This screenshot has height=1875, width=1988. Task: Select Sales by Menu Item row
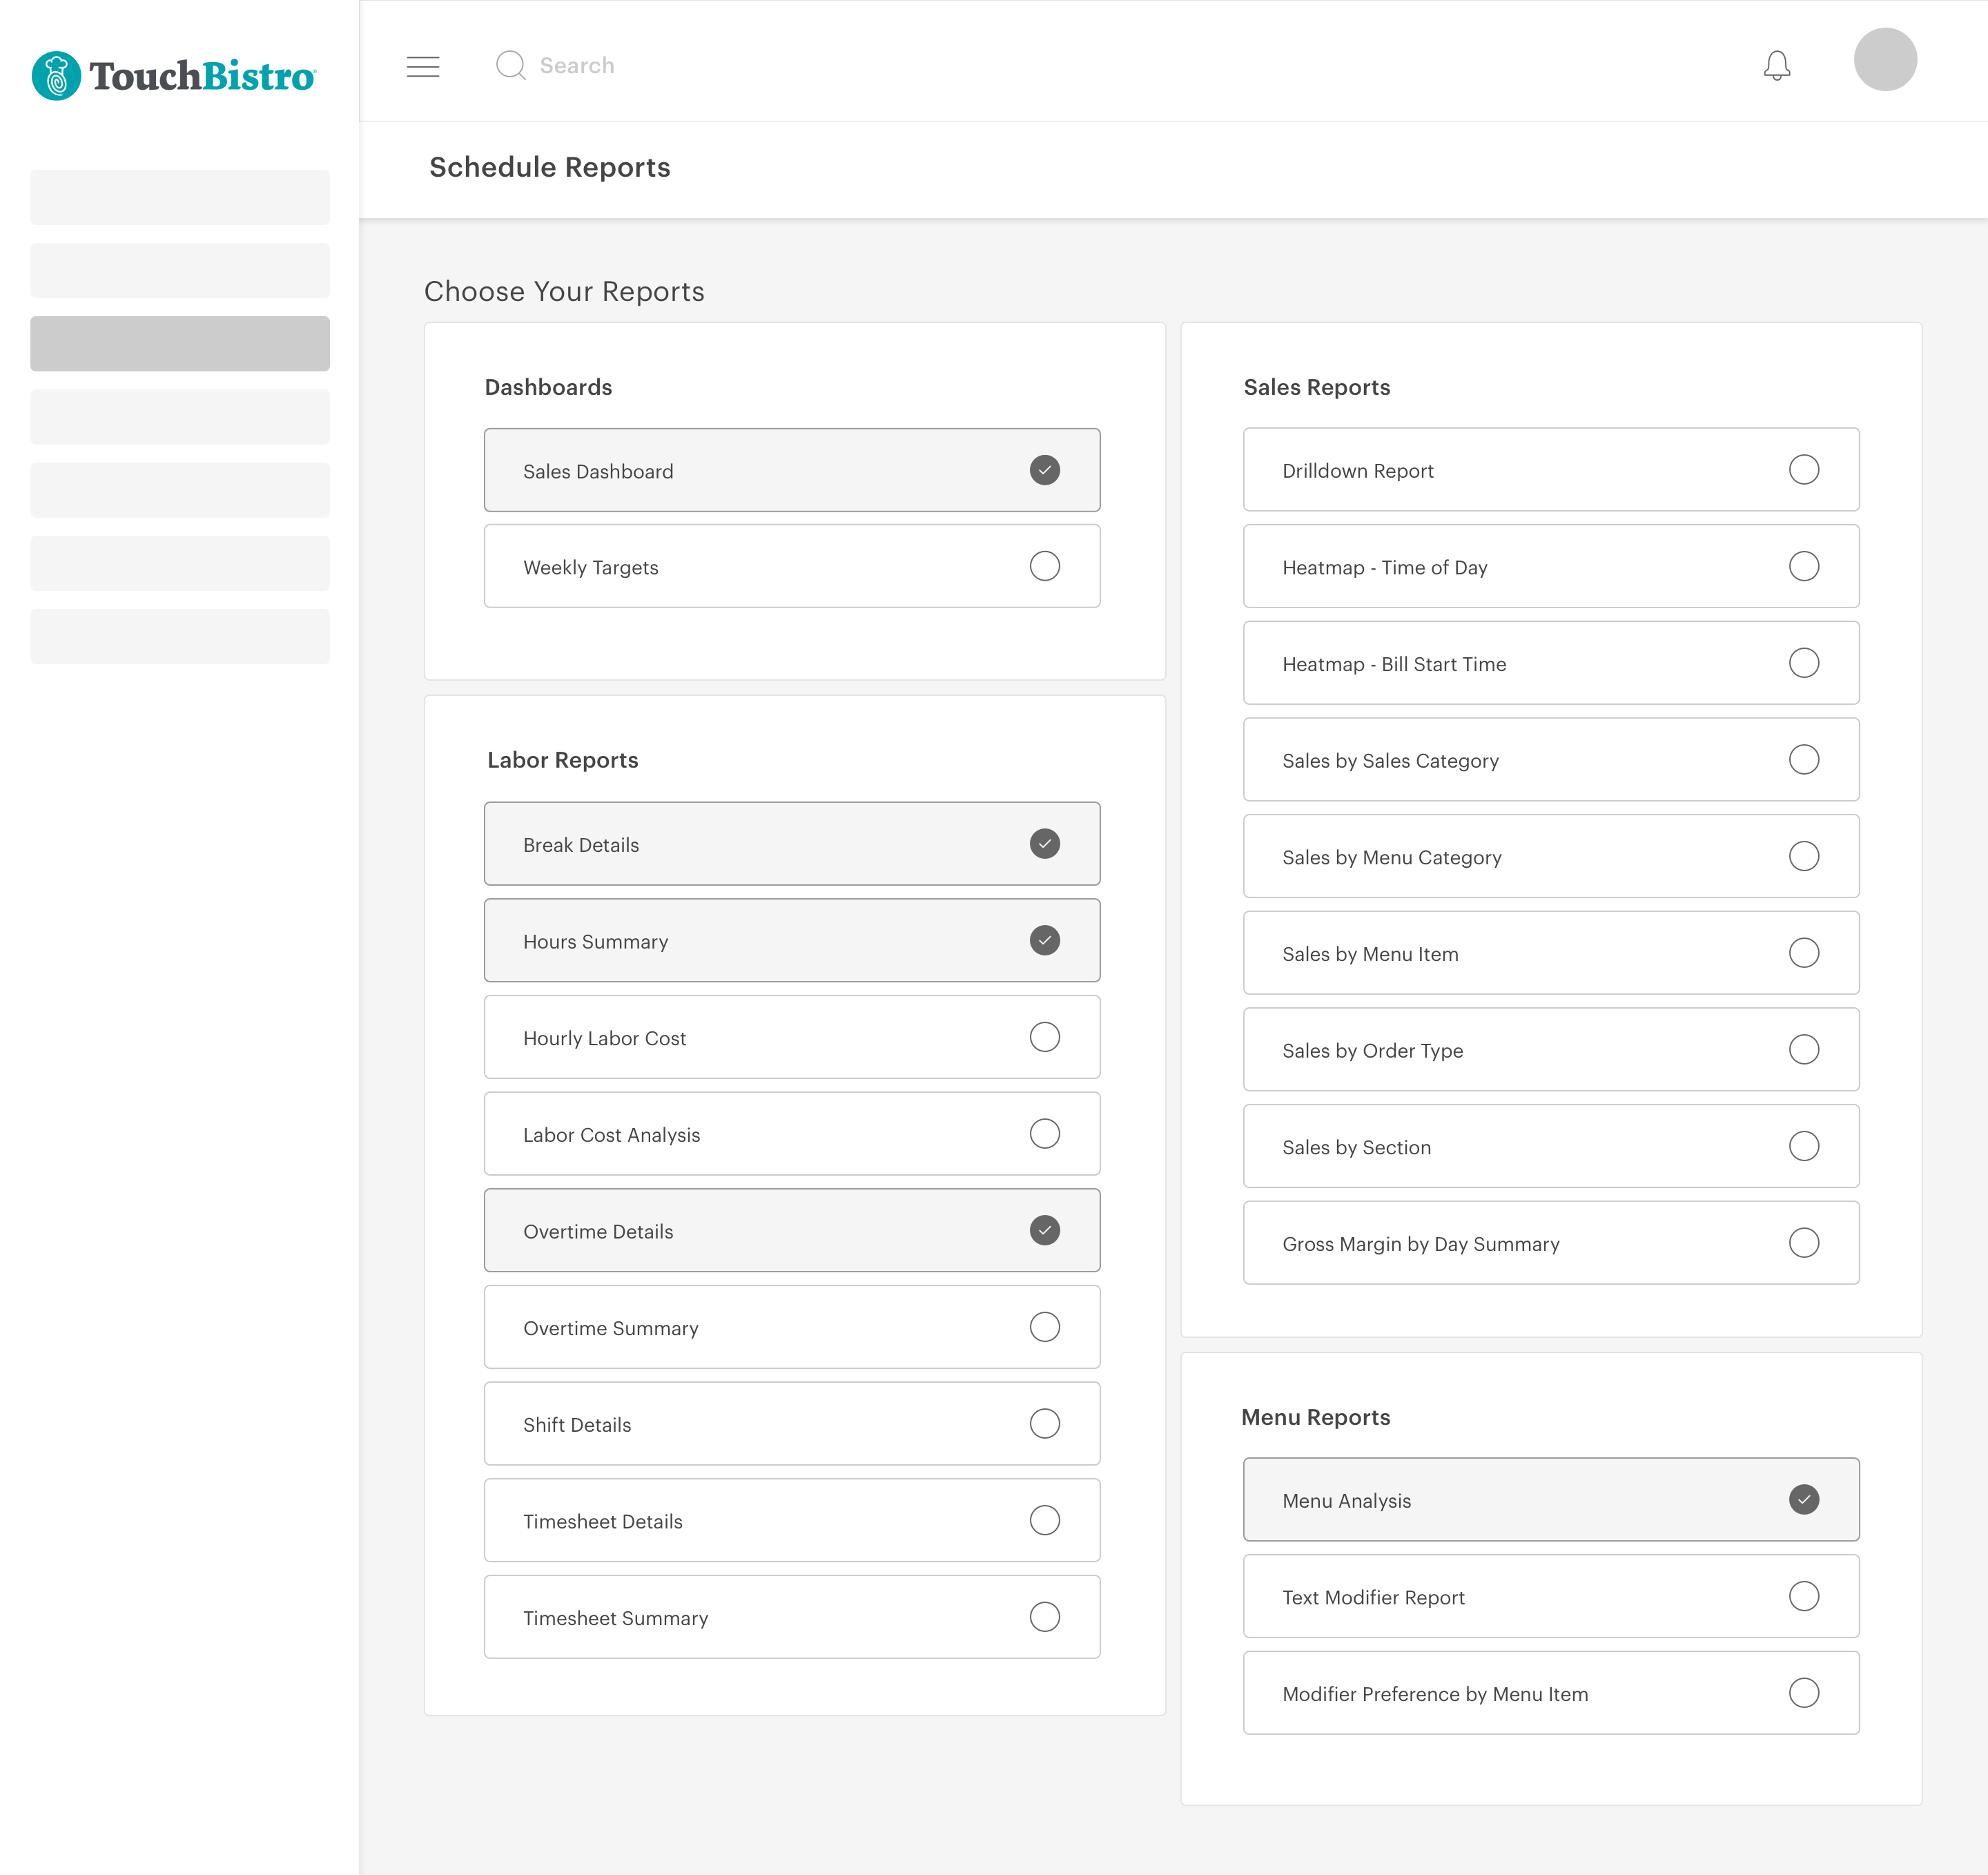1550,953
